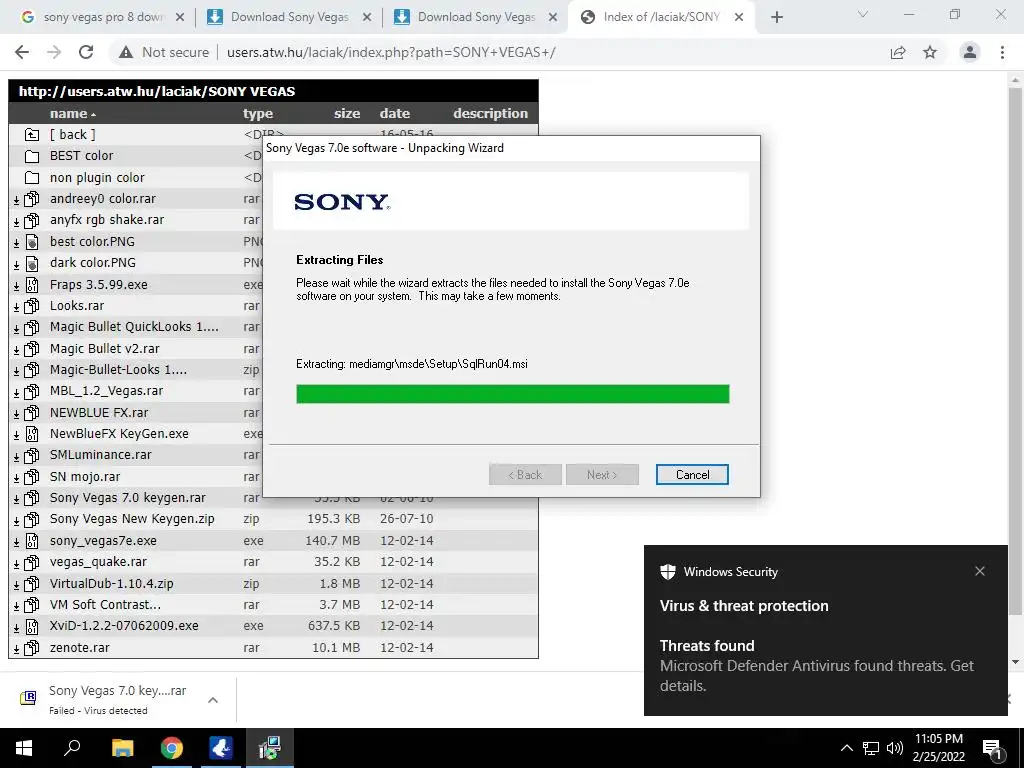Image resolution: width=1024 pixels, height=768 pixels.
Task: Open a new browser tab
Action: point(776,18)
